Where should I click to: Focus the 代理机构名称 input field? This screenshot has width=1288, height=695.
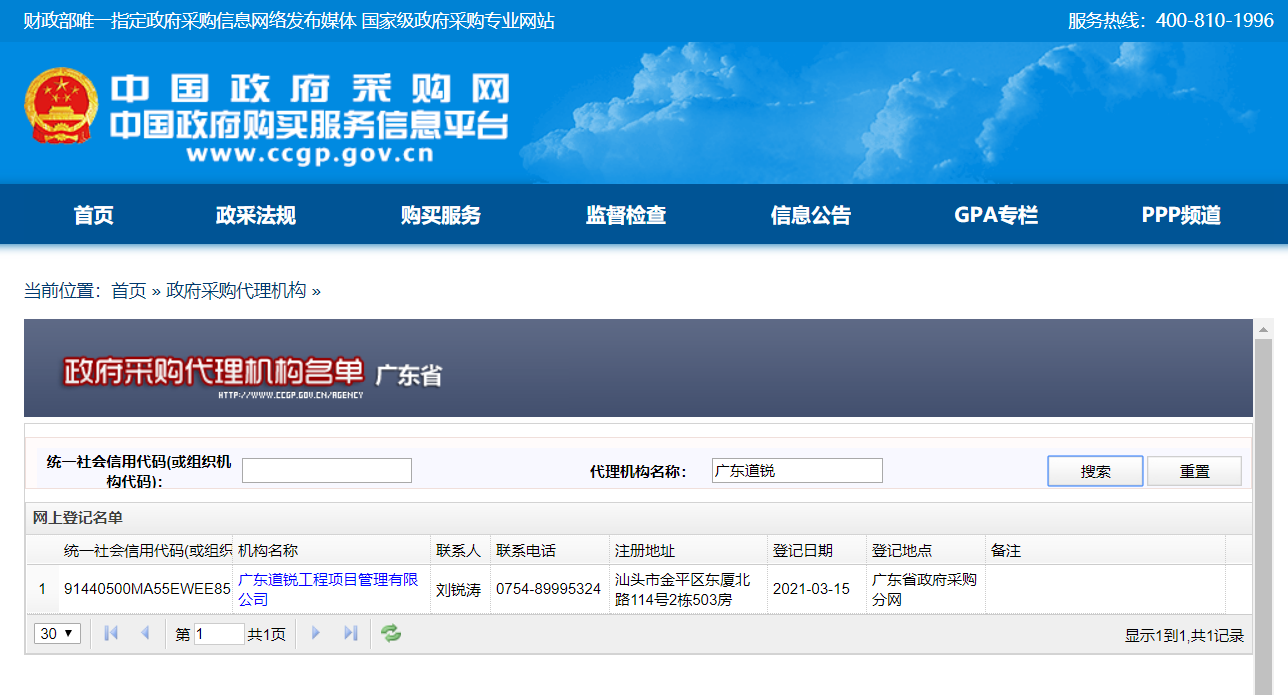coord(797,471)
